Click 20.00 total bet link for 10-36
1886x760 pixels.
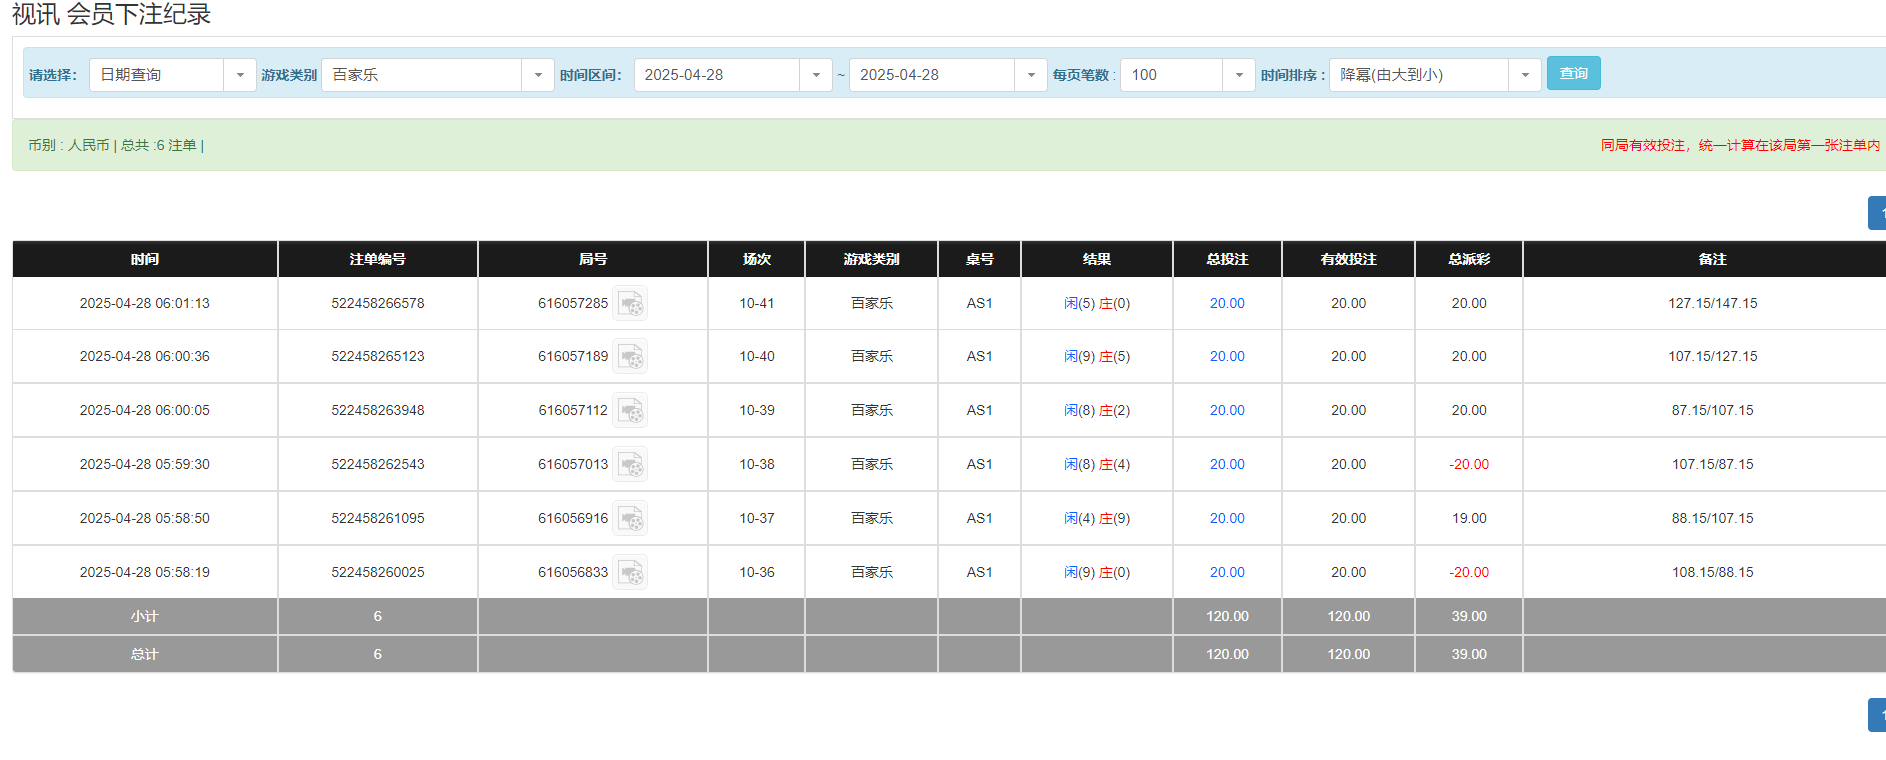point(1227,572)
